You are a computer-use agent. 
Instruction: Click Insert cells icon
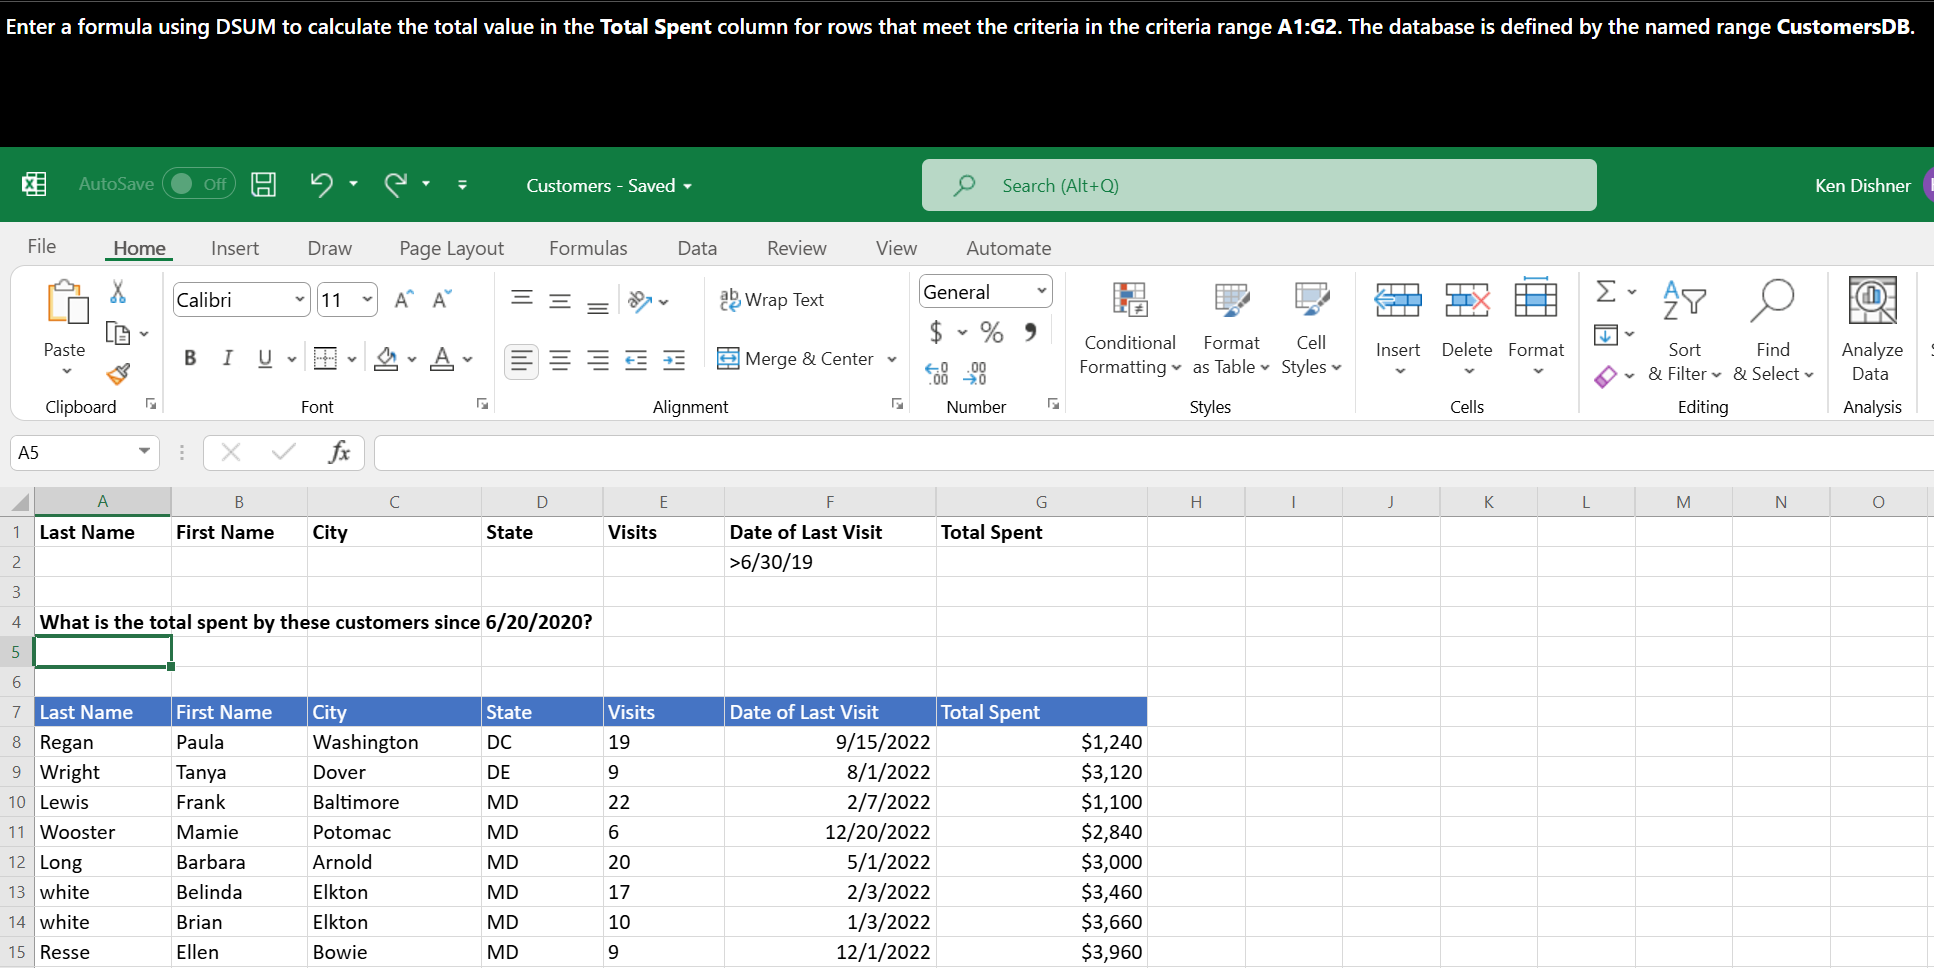(x=1398, y=299)
